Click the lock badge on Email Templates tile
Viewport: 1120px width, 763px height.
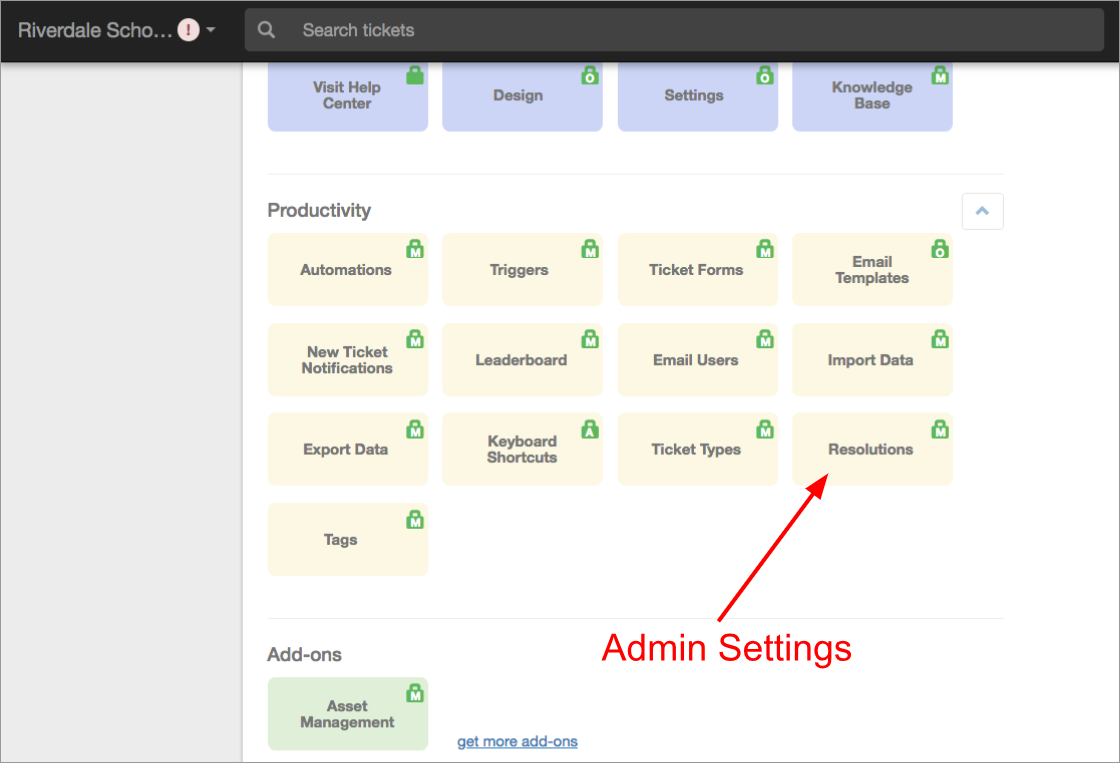point(940,249)
